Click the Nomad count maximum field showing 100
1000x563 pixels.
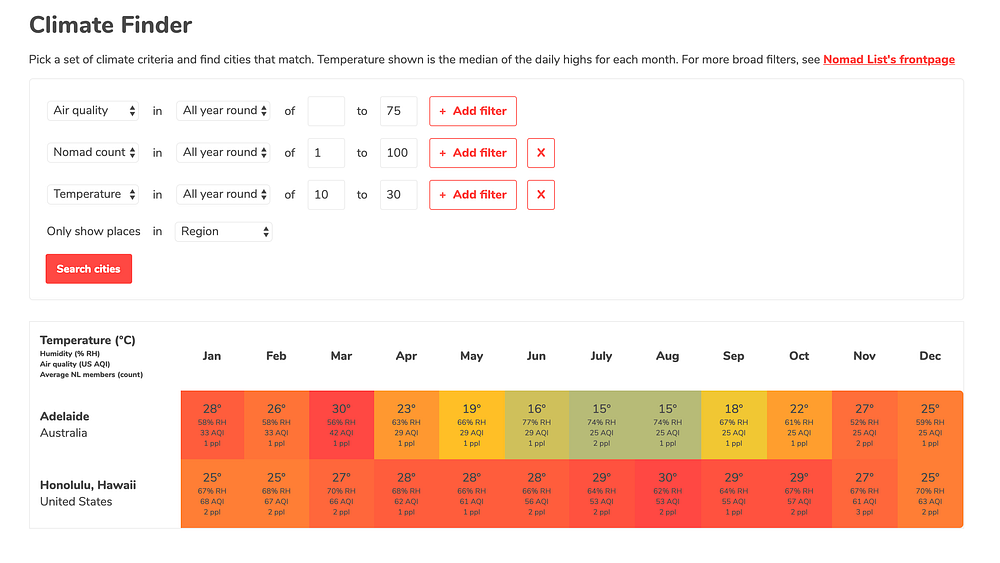coord(399,153)
